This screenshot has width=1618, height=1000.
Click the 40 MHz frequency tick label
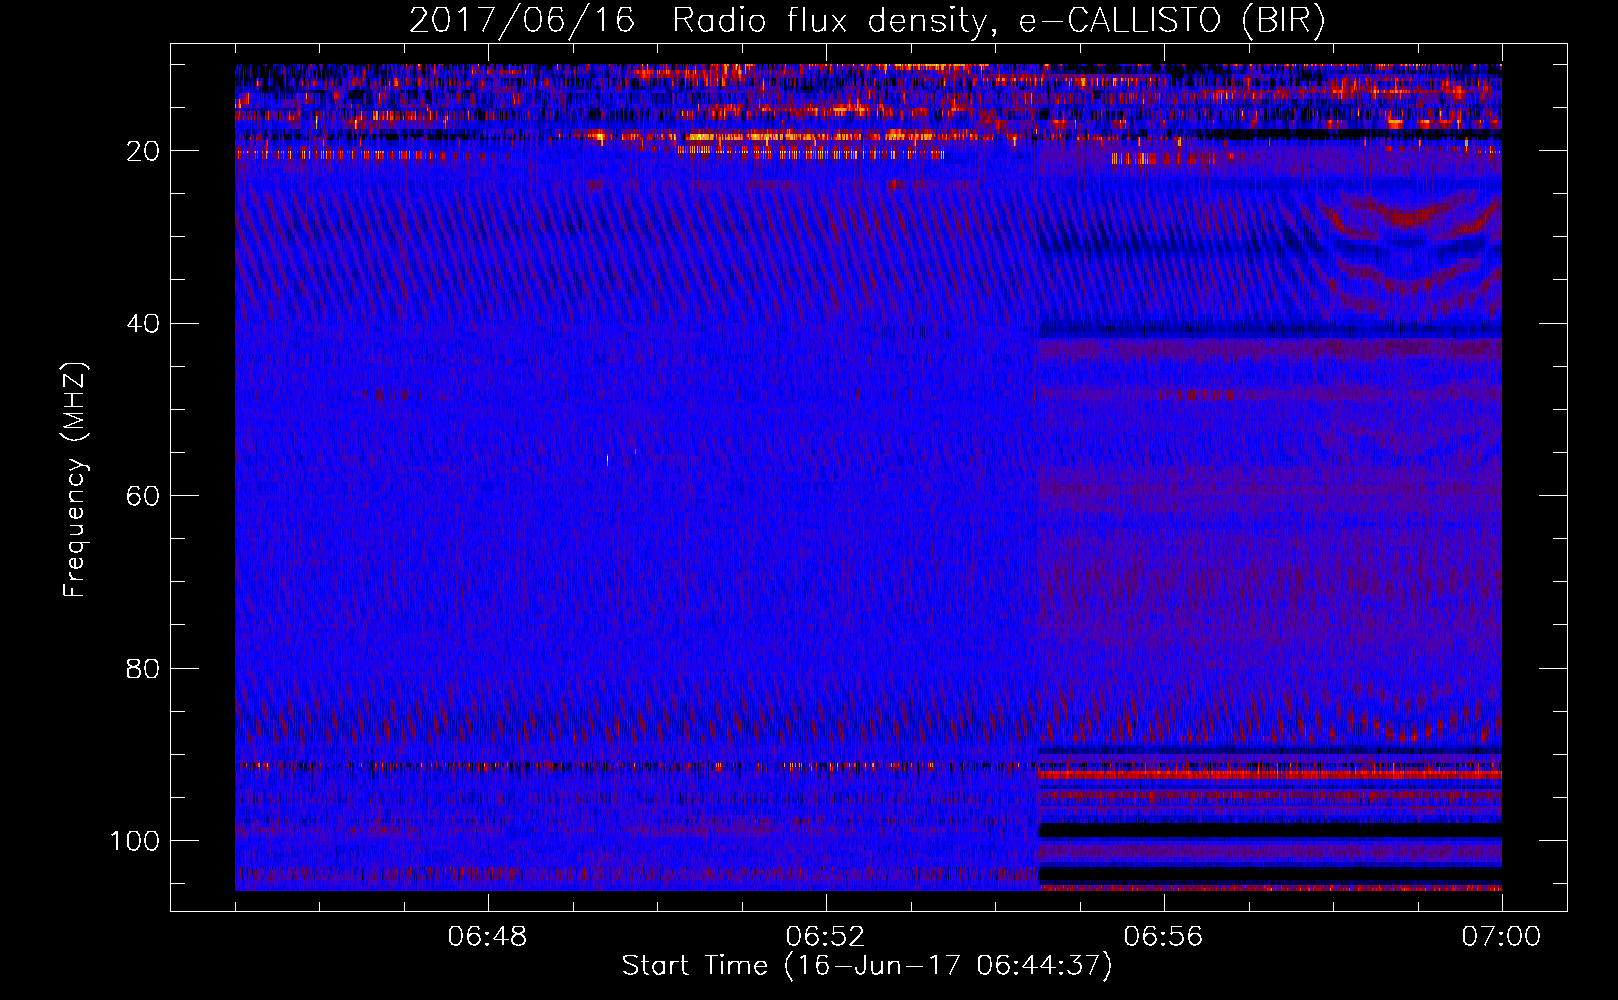144,324
